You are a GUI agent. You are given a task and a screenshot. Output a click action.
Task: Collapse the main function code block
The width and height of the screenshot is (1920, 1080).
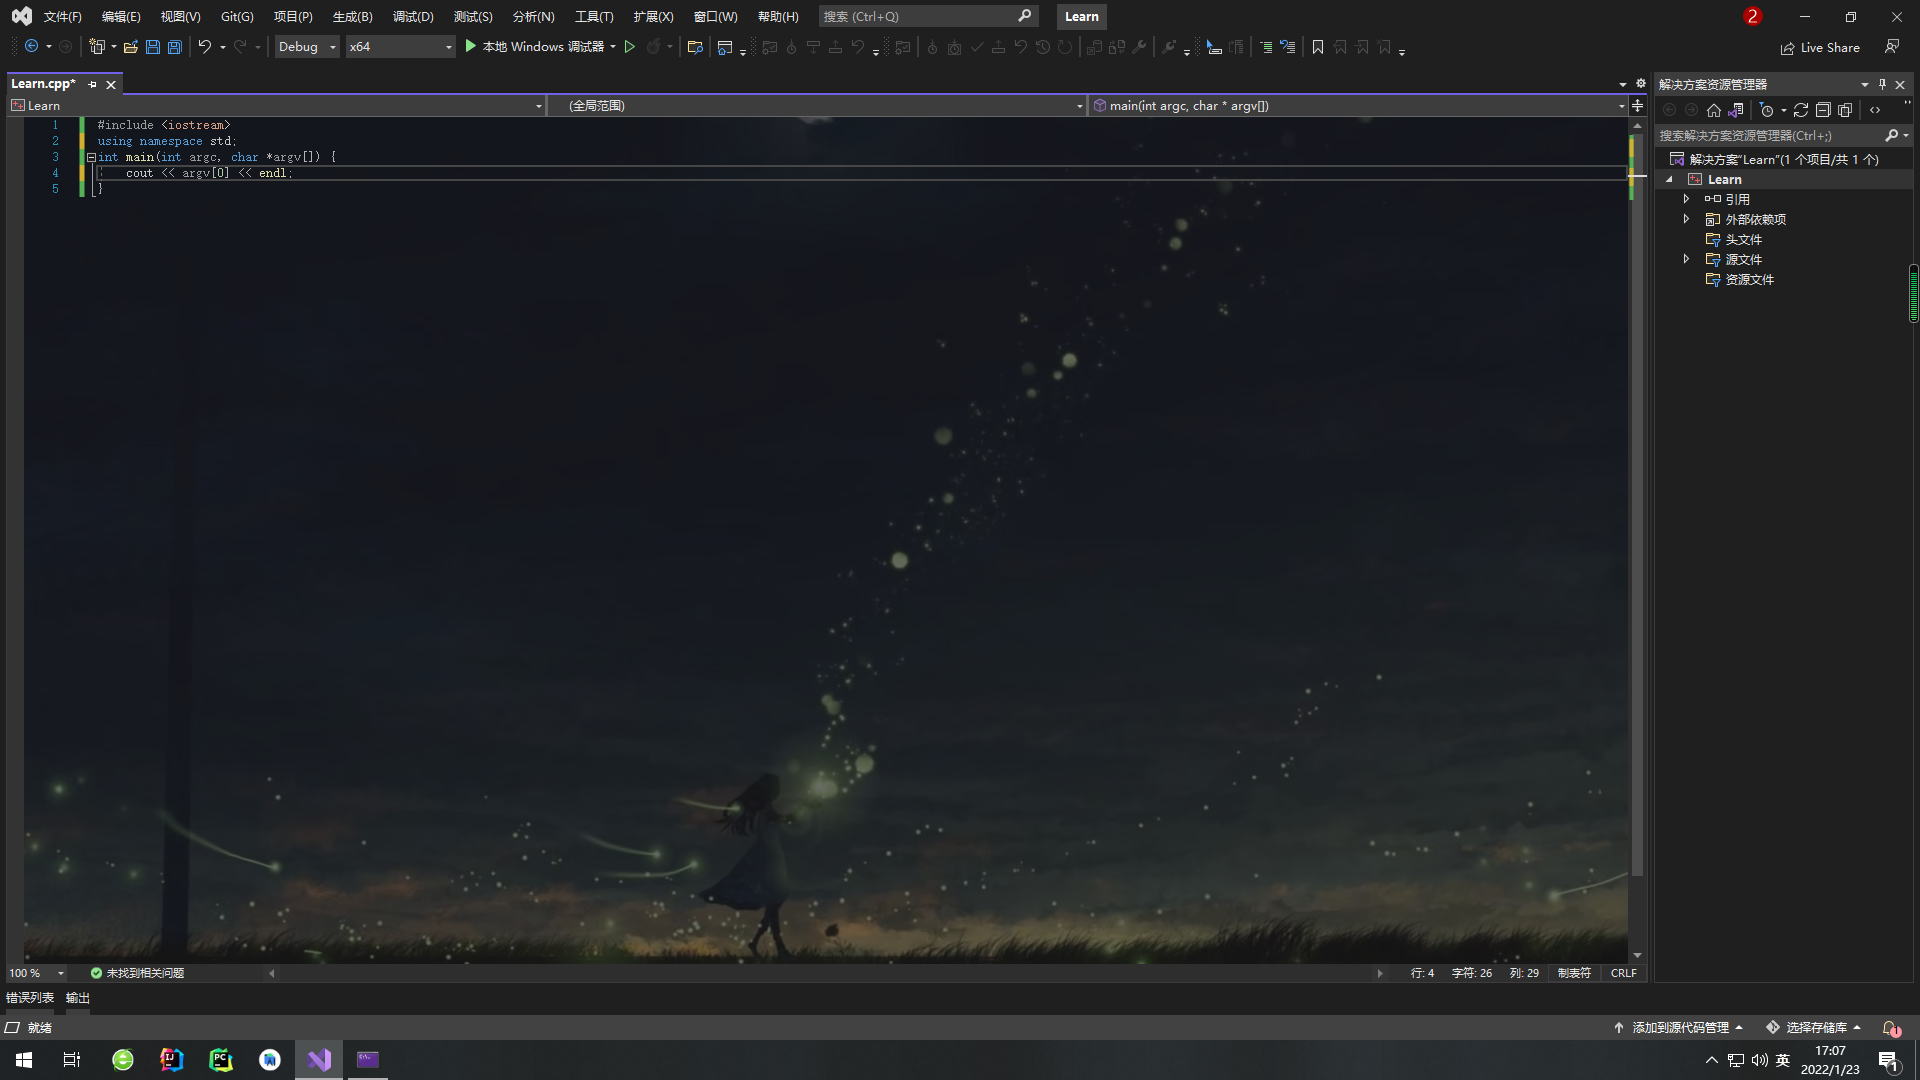click(91, 157)
